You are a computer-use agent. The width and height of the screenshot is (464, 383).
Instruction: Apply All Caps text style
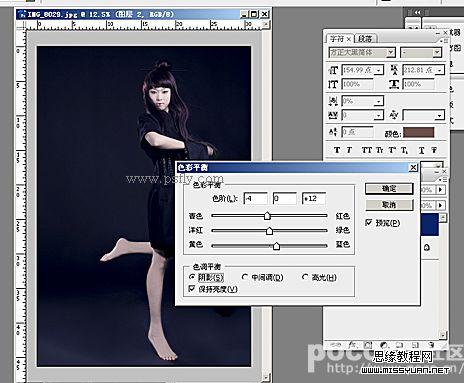[367, 150]
